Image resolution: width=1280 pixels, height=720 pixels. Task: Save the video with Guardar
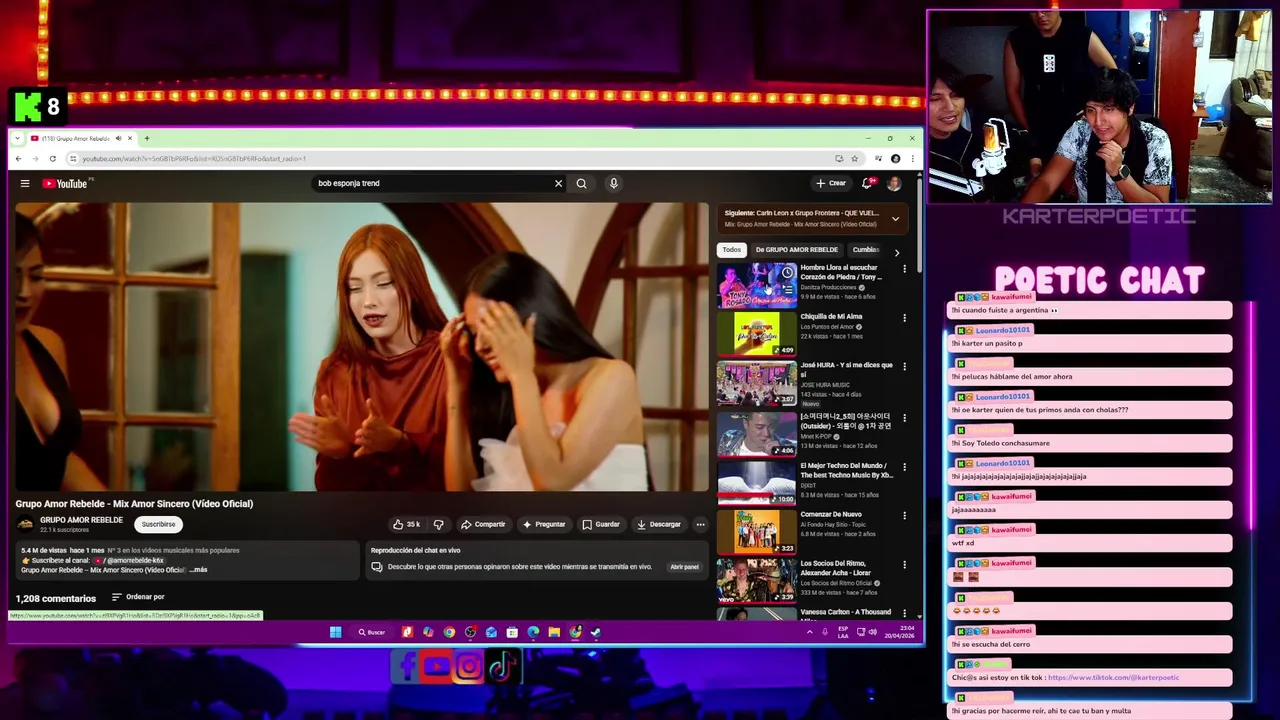click(x=601, y=524)
